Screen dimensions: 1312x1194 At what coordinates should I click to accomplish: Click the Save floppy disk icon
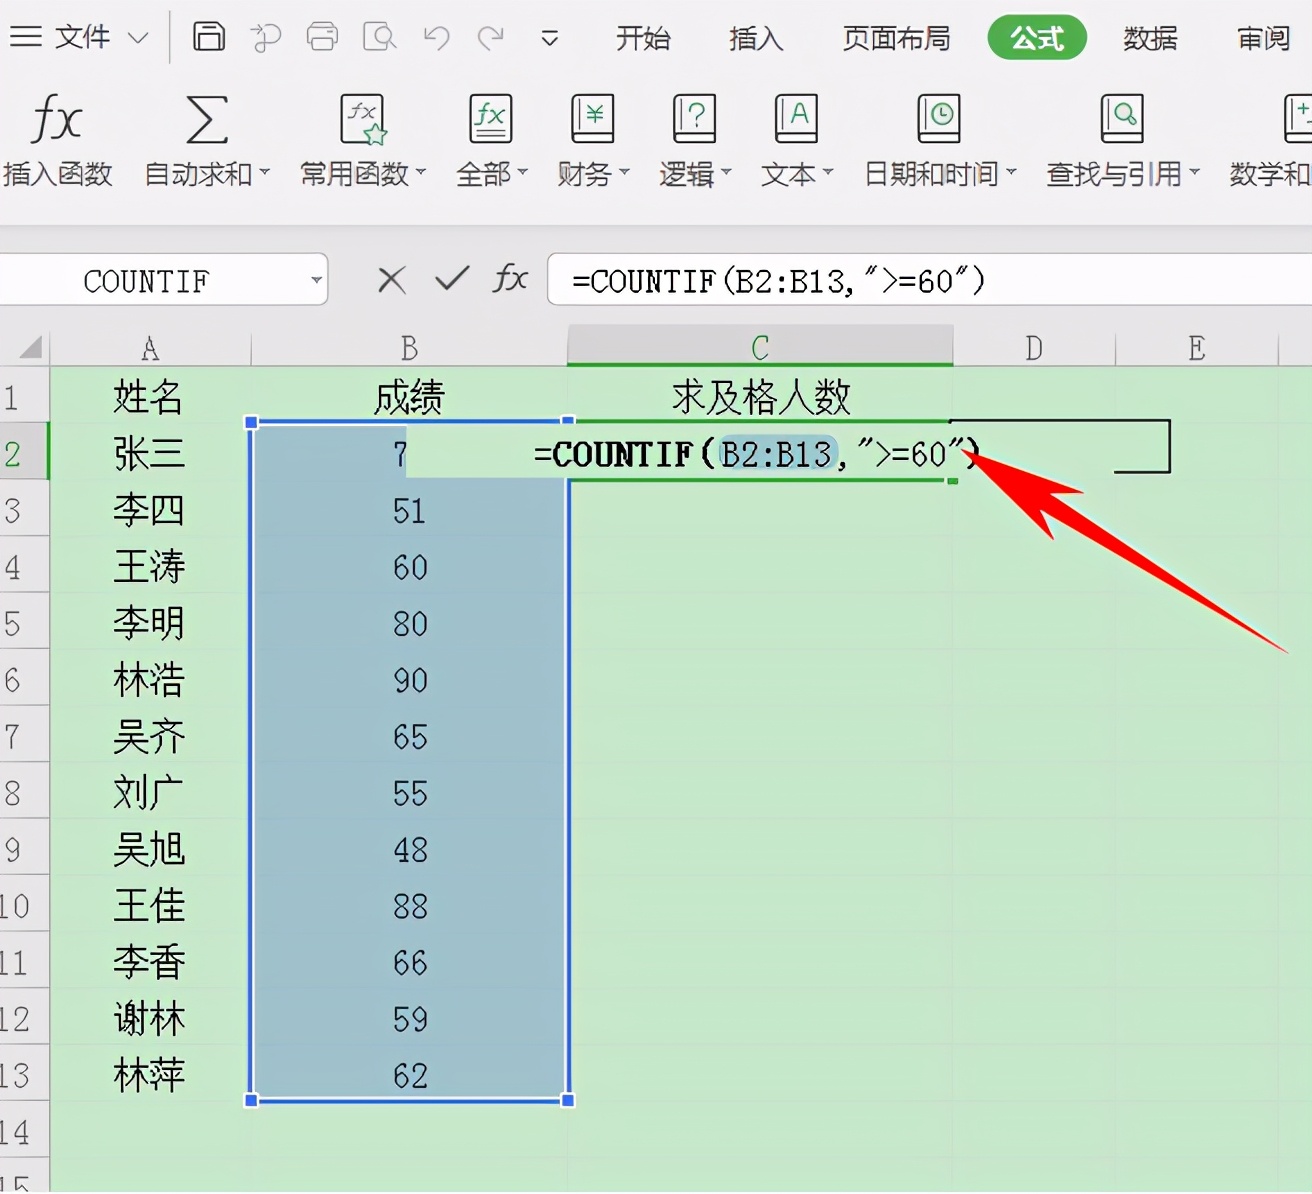tap(209, 37)
